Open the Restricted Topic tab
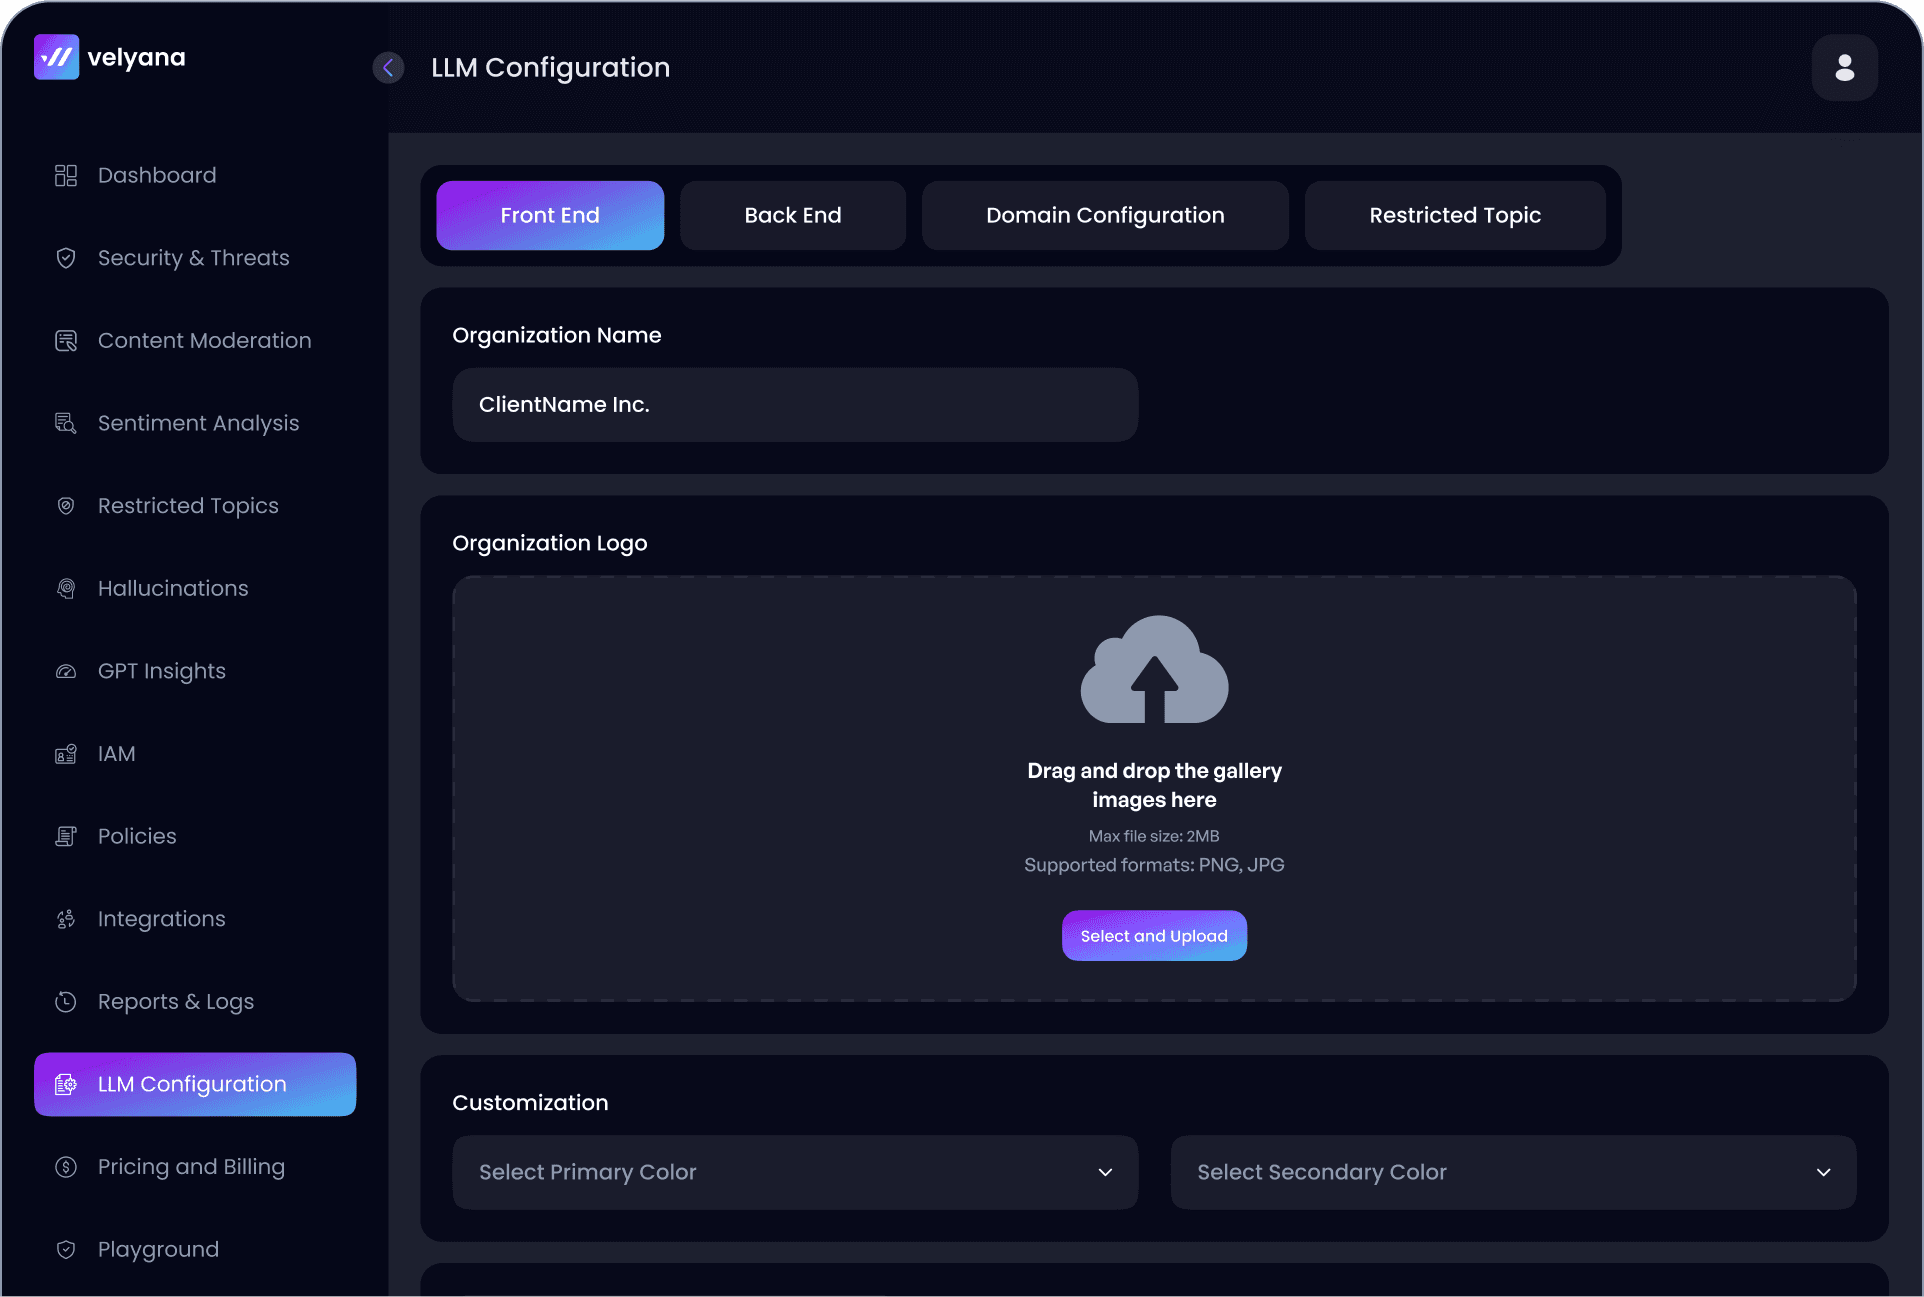1924x1297 pixels. pos(1455,215)
